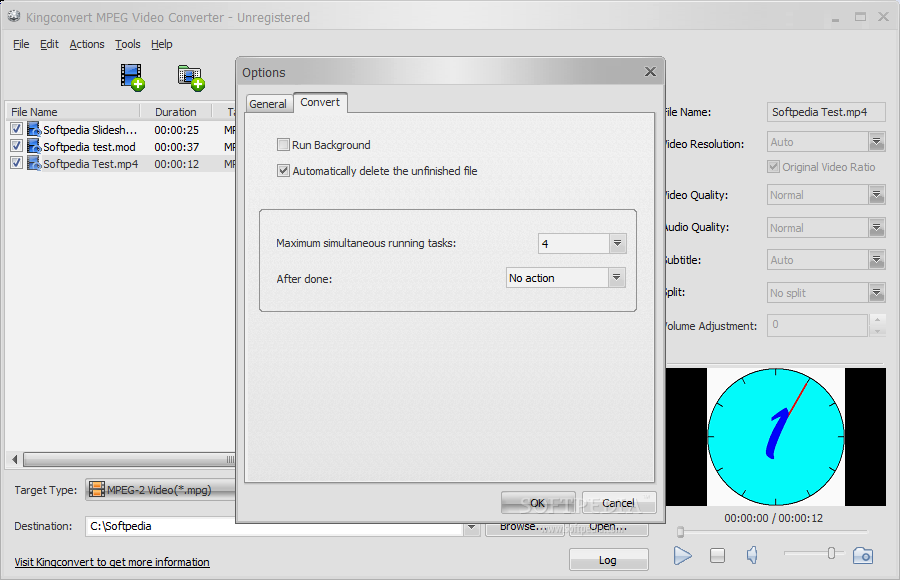The height and width of the screenshot is (580, 900).
Task: Click the file list scroll-left arrow
Action: coord(14,459)
